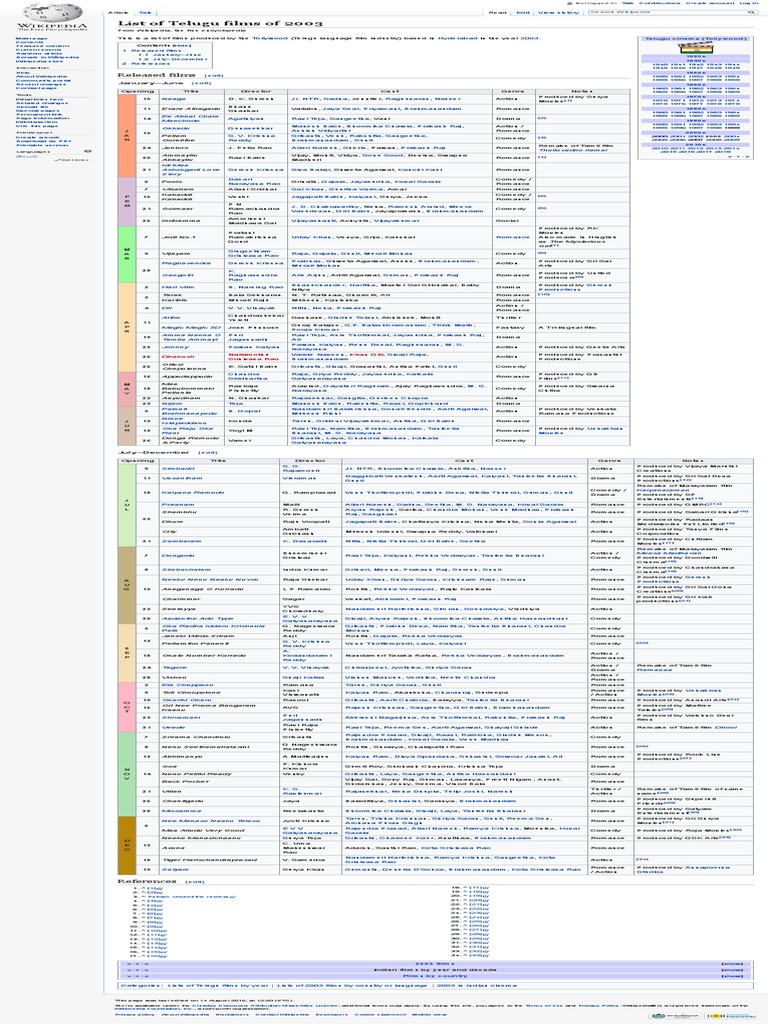The image size is (768, 1024).
Task: Open the Dongodu film link
Action: pos(178,555)
